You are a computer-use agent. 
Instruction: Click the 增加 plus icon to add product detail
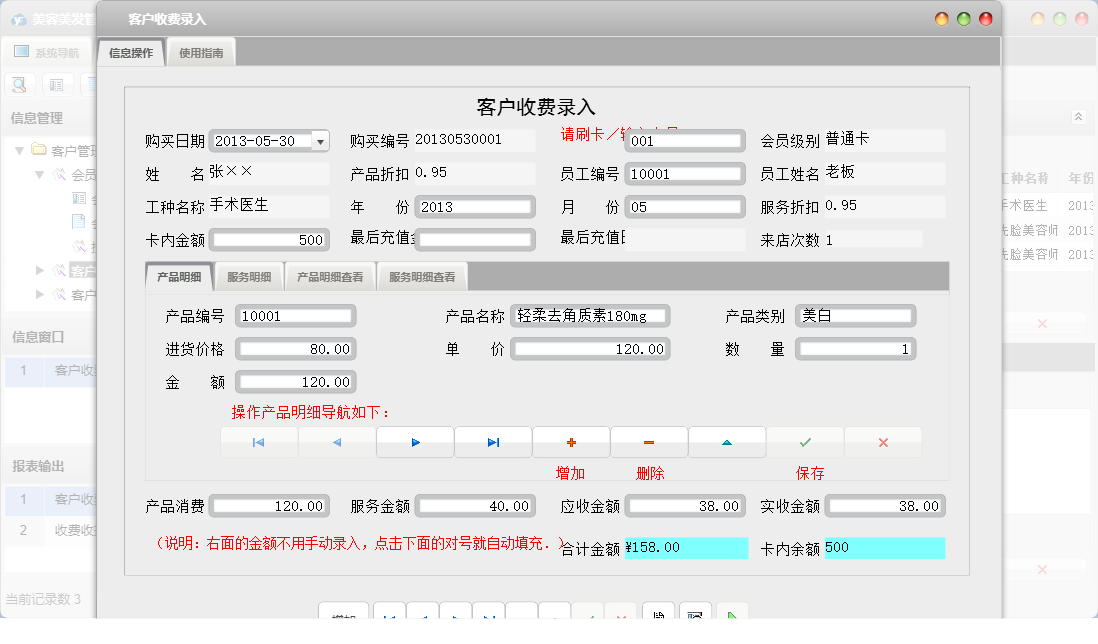[571, 441]
